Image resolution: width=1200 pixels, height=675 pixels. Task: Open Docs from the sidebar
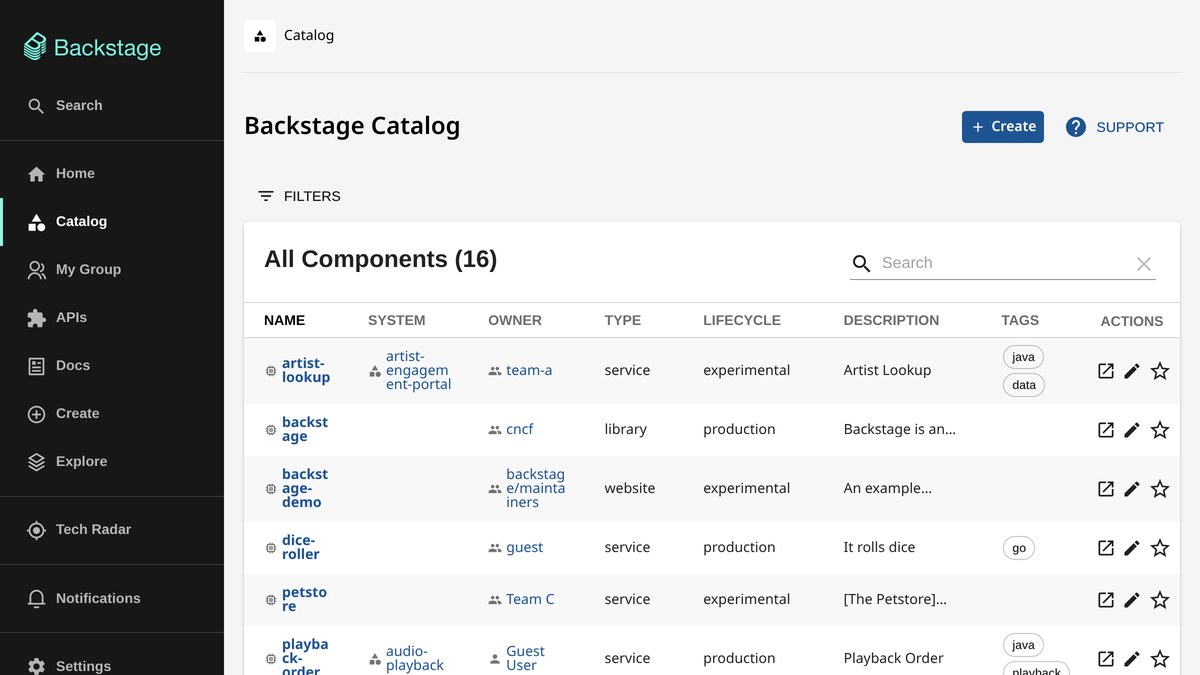112,365
